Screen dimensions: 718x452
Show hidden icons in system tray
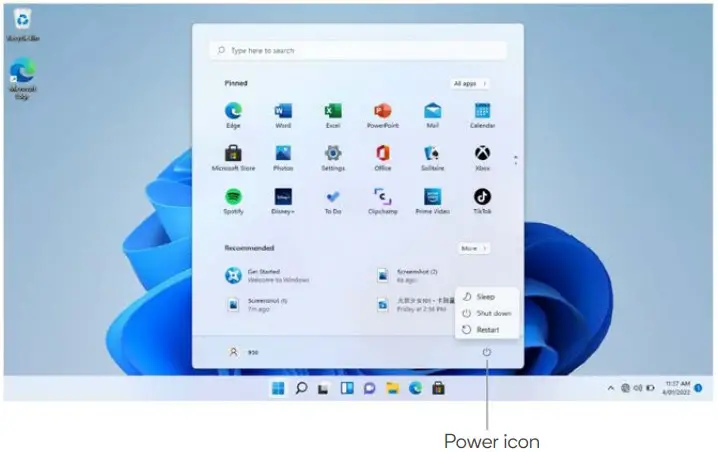610,388
